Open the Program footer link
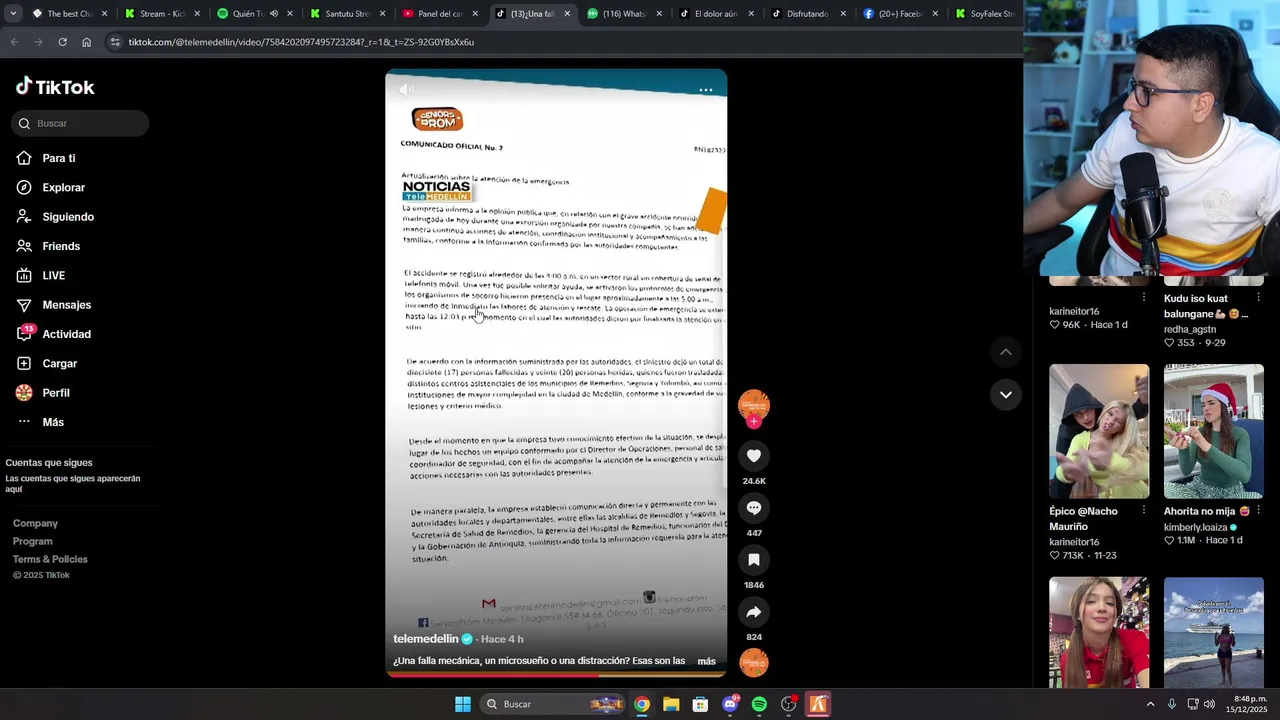Image resolution: width=1280 pixels, height=720 pixels. point(33,541)
